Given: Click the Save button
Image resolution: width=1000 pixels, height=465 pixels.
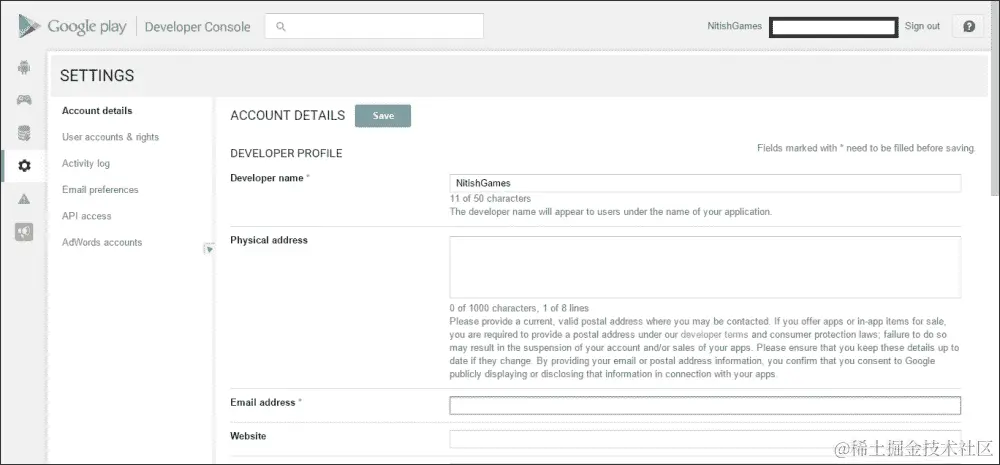Looking at the screenshot, I should [x=383, y=115].
